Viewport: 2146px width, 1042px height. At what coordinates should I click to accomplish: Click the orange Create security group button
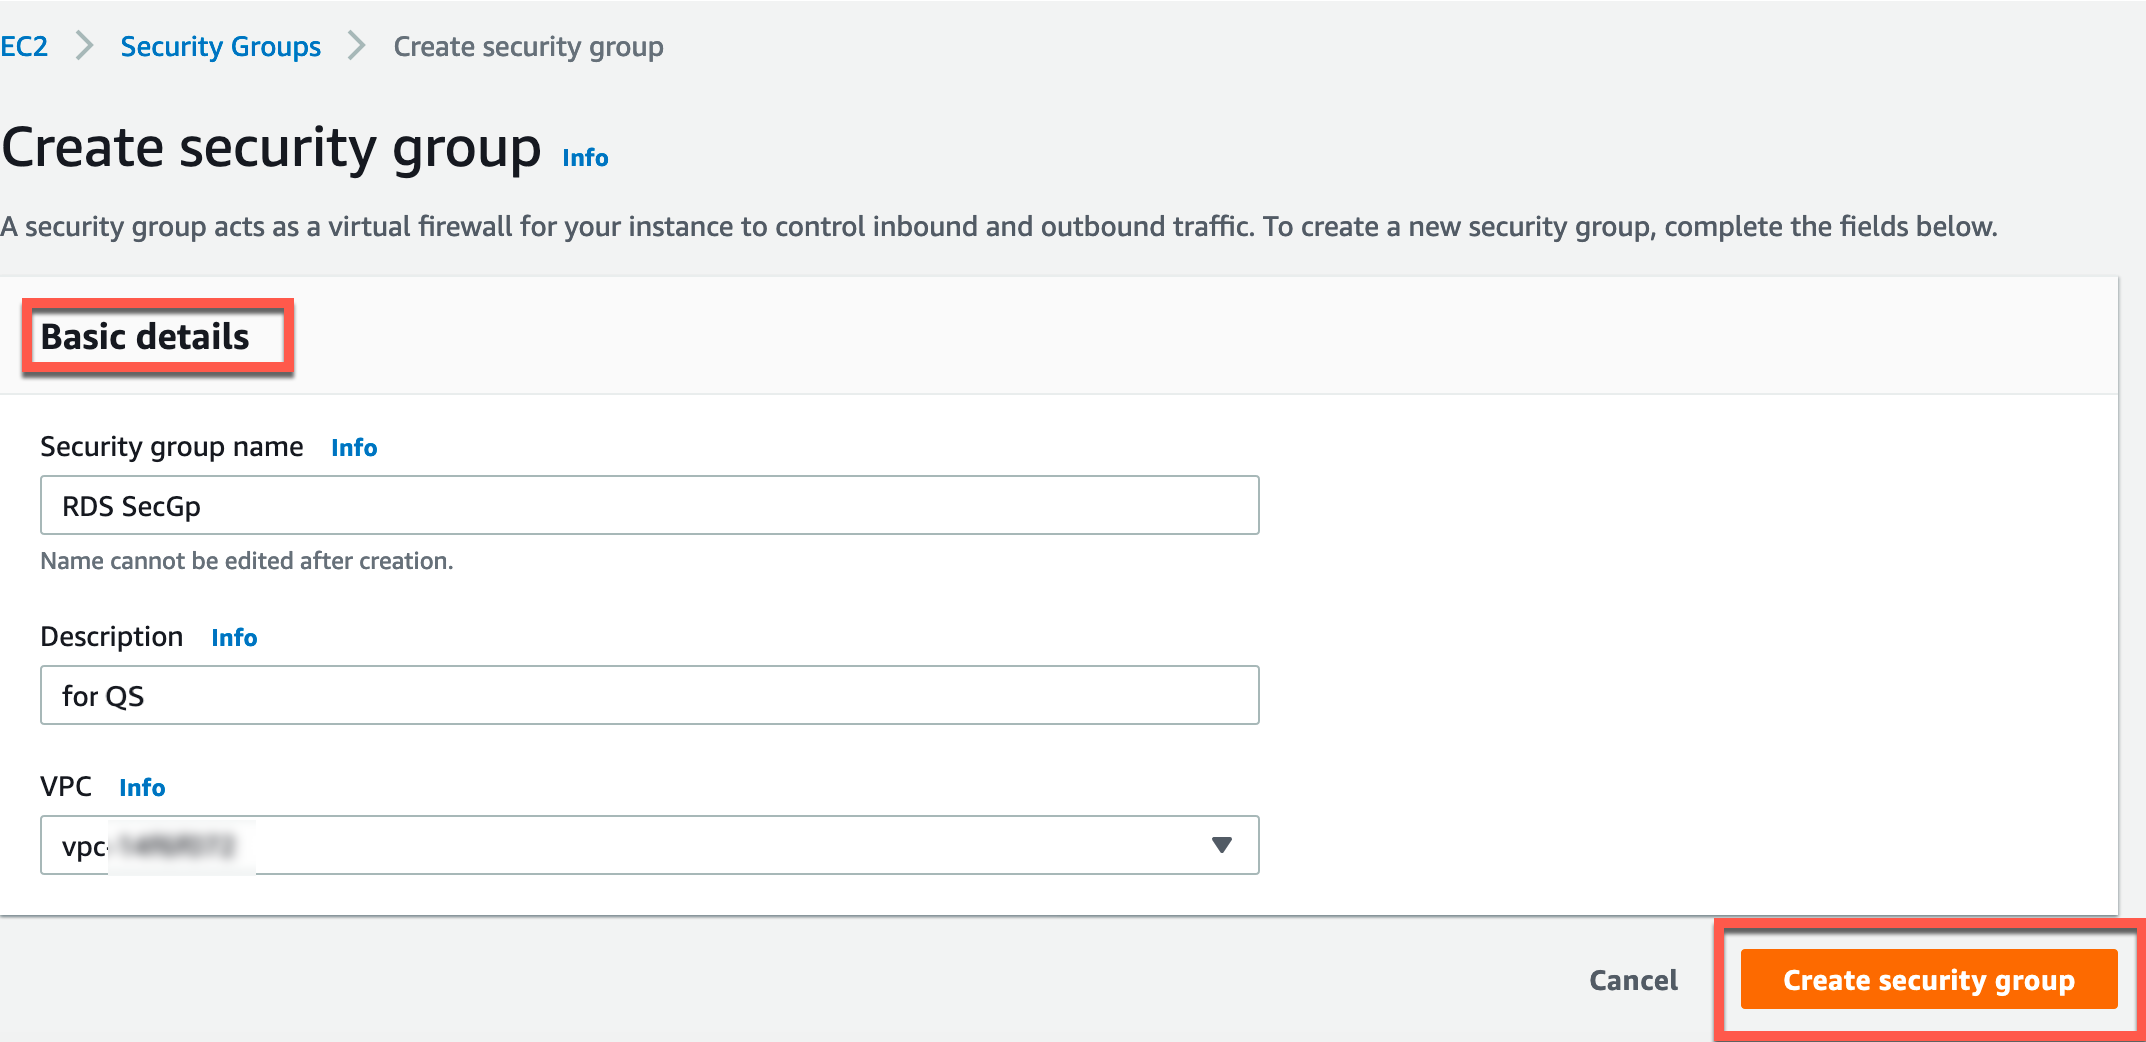(x=1928, y=980)
